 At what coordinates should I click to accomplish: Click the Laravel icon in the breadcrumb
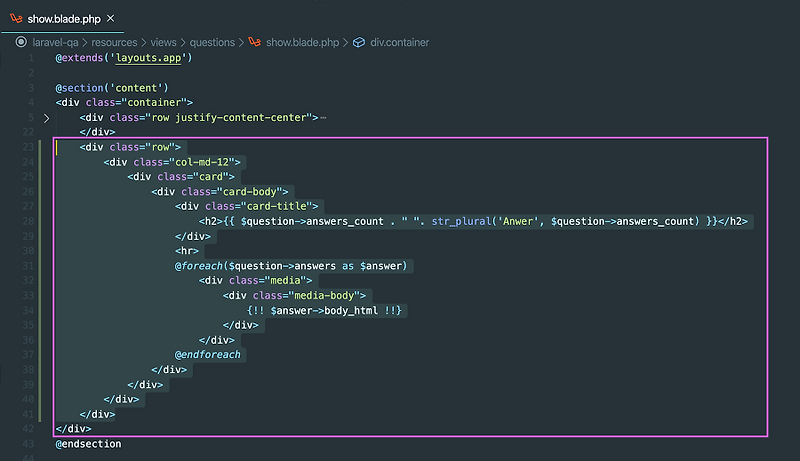pos(255,42)
